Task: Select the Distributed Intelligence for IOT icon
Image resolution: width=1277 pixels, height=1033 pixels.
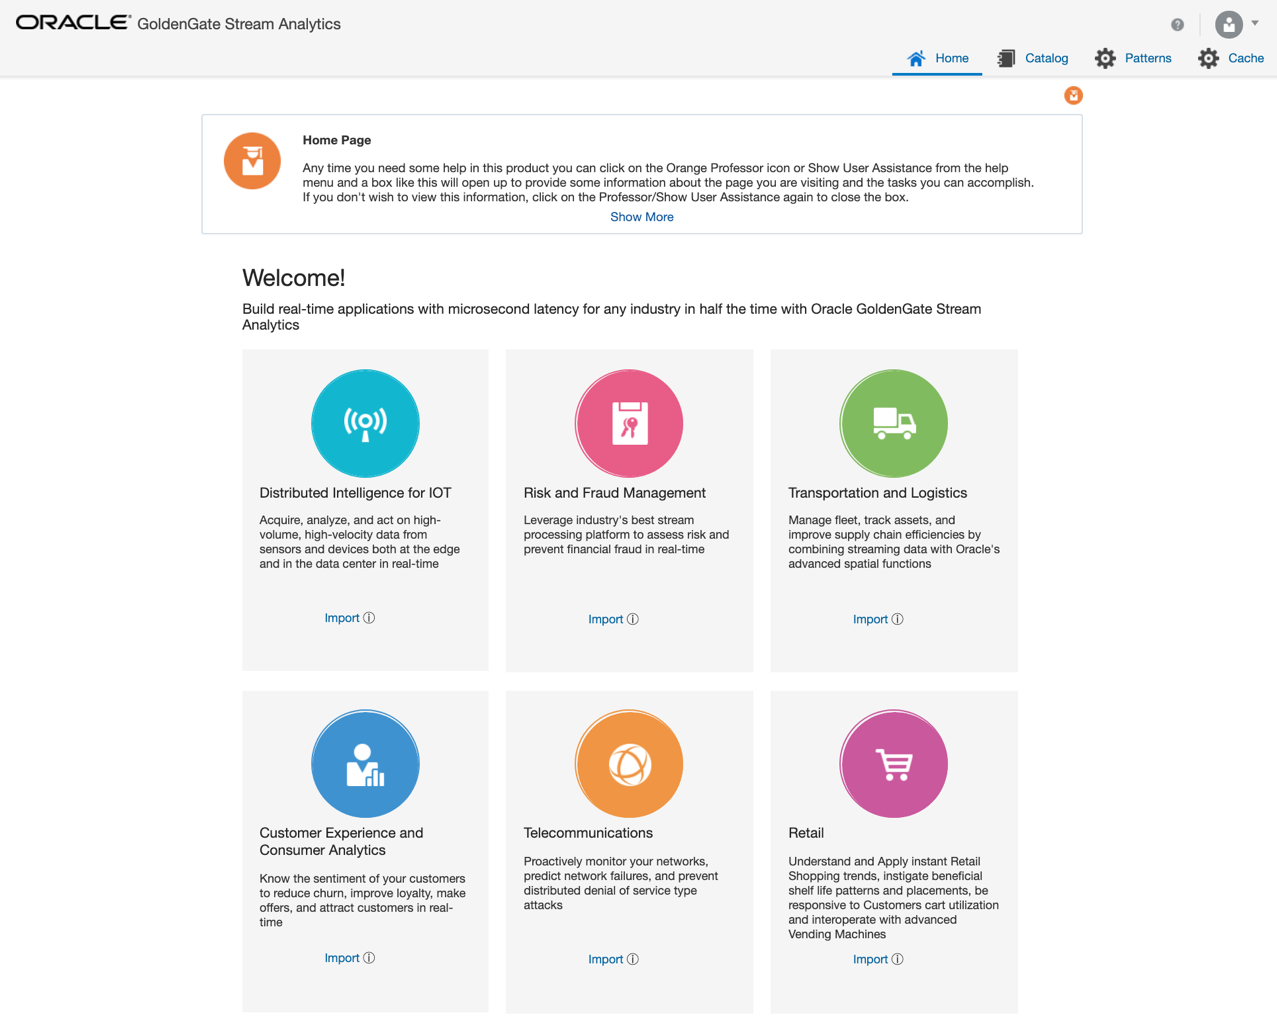Action: pos(365,423)
